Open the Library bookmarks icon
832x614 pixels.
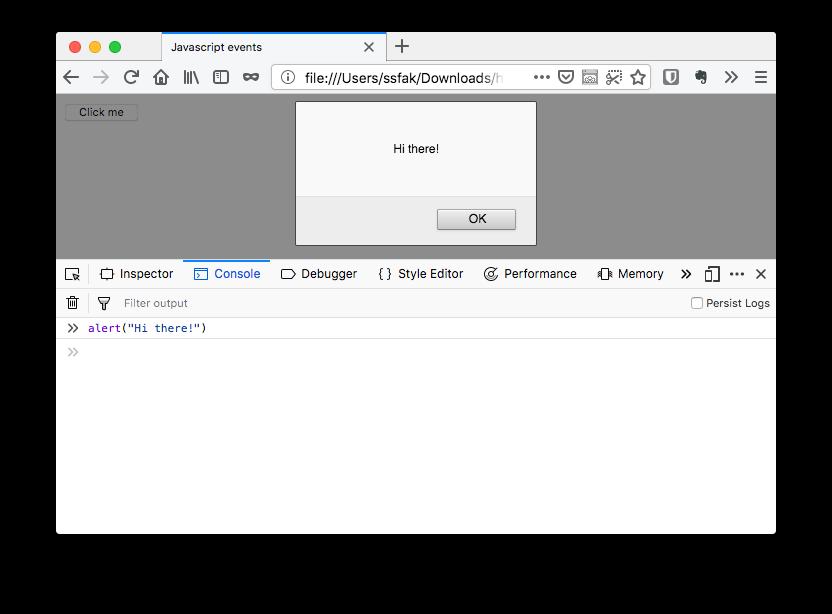tap(191, 77)
